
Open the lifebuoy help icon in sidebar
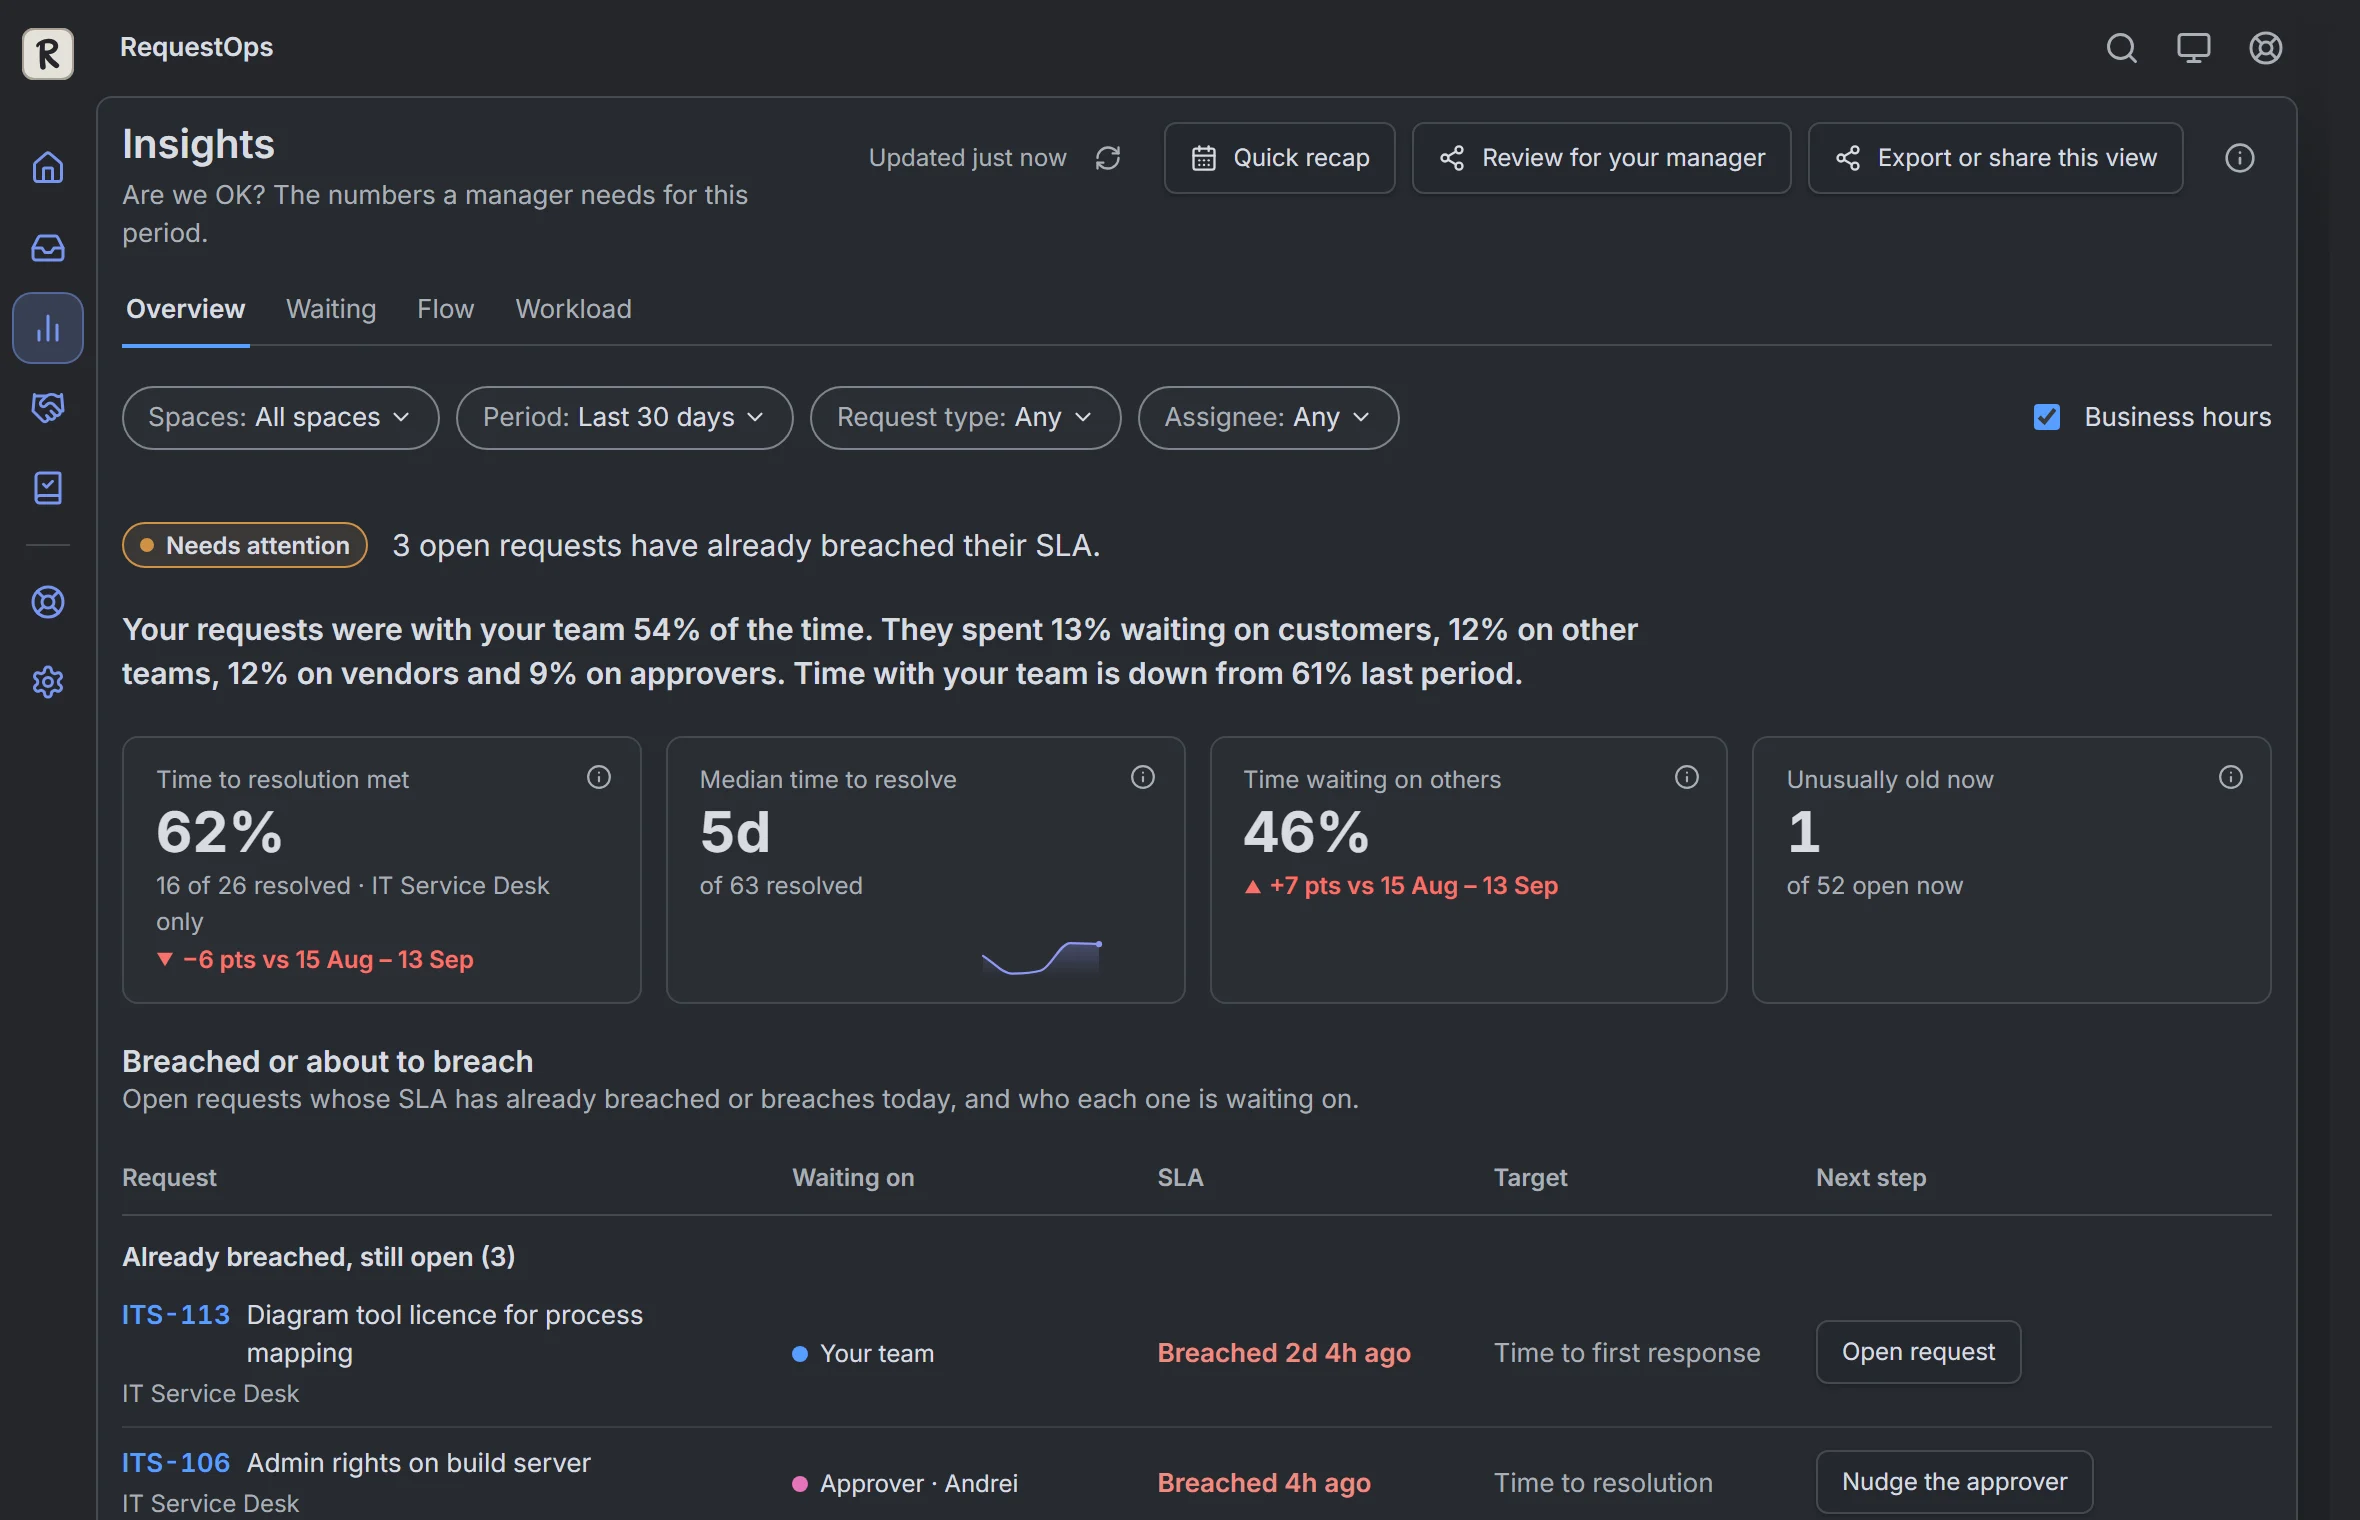48,602
